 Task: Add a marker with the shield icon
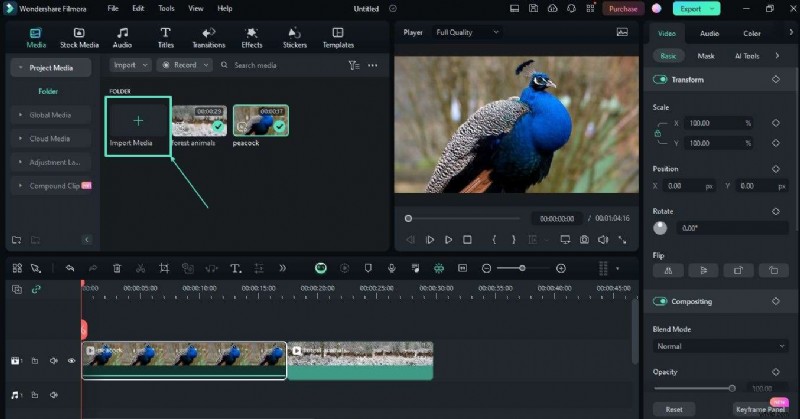coord(368,268)
